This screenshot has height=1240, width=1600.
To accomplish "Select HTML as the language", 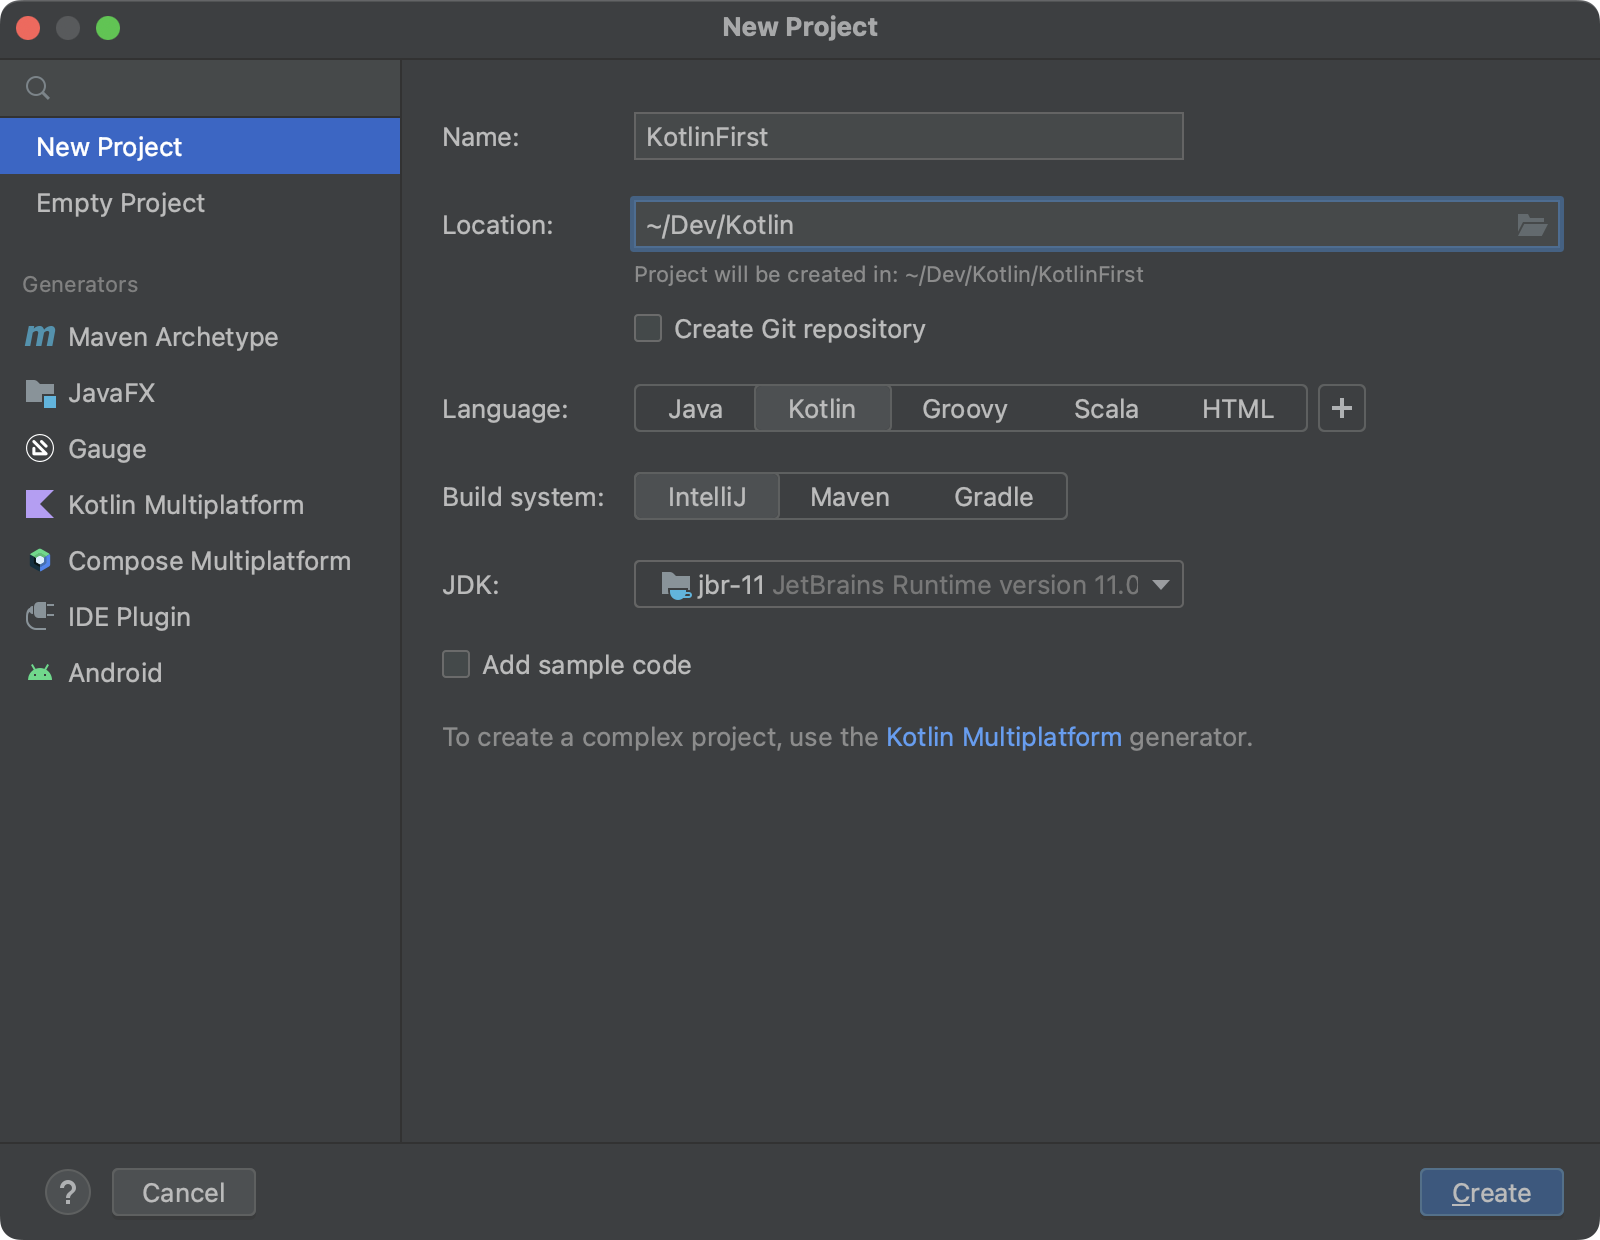I will point(1237,408).
